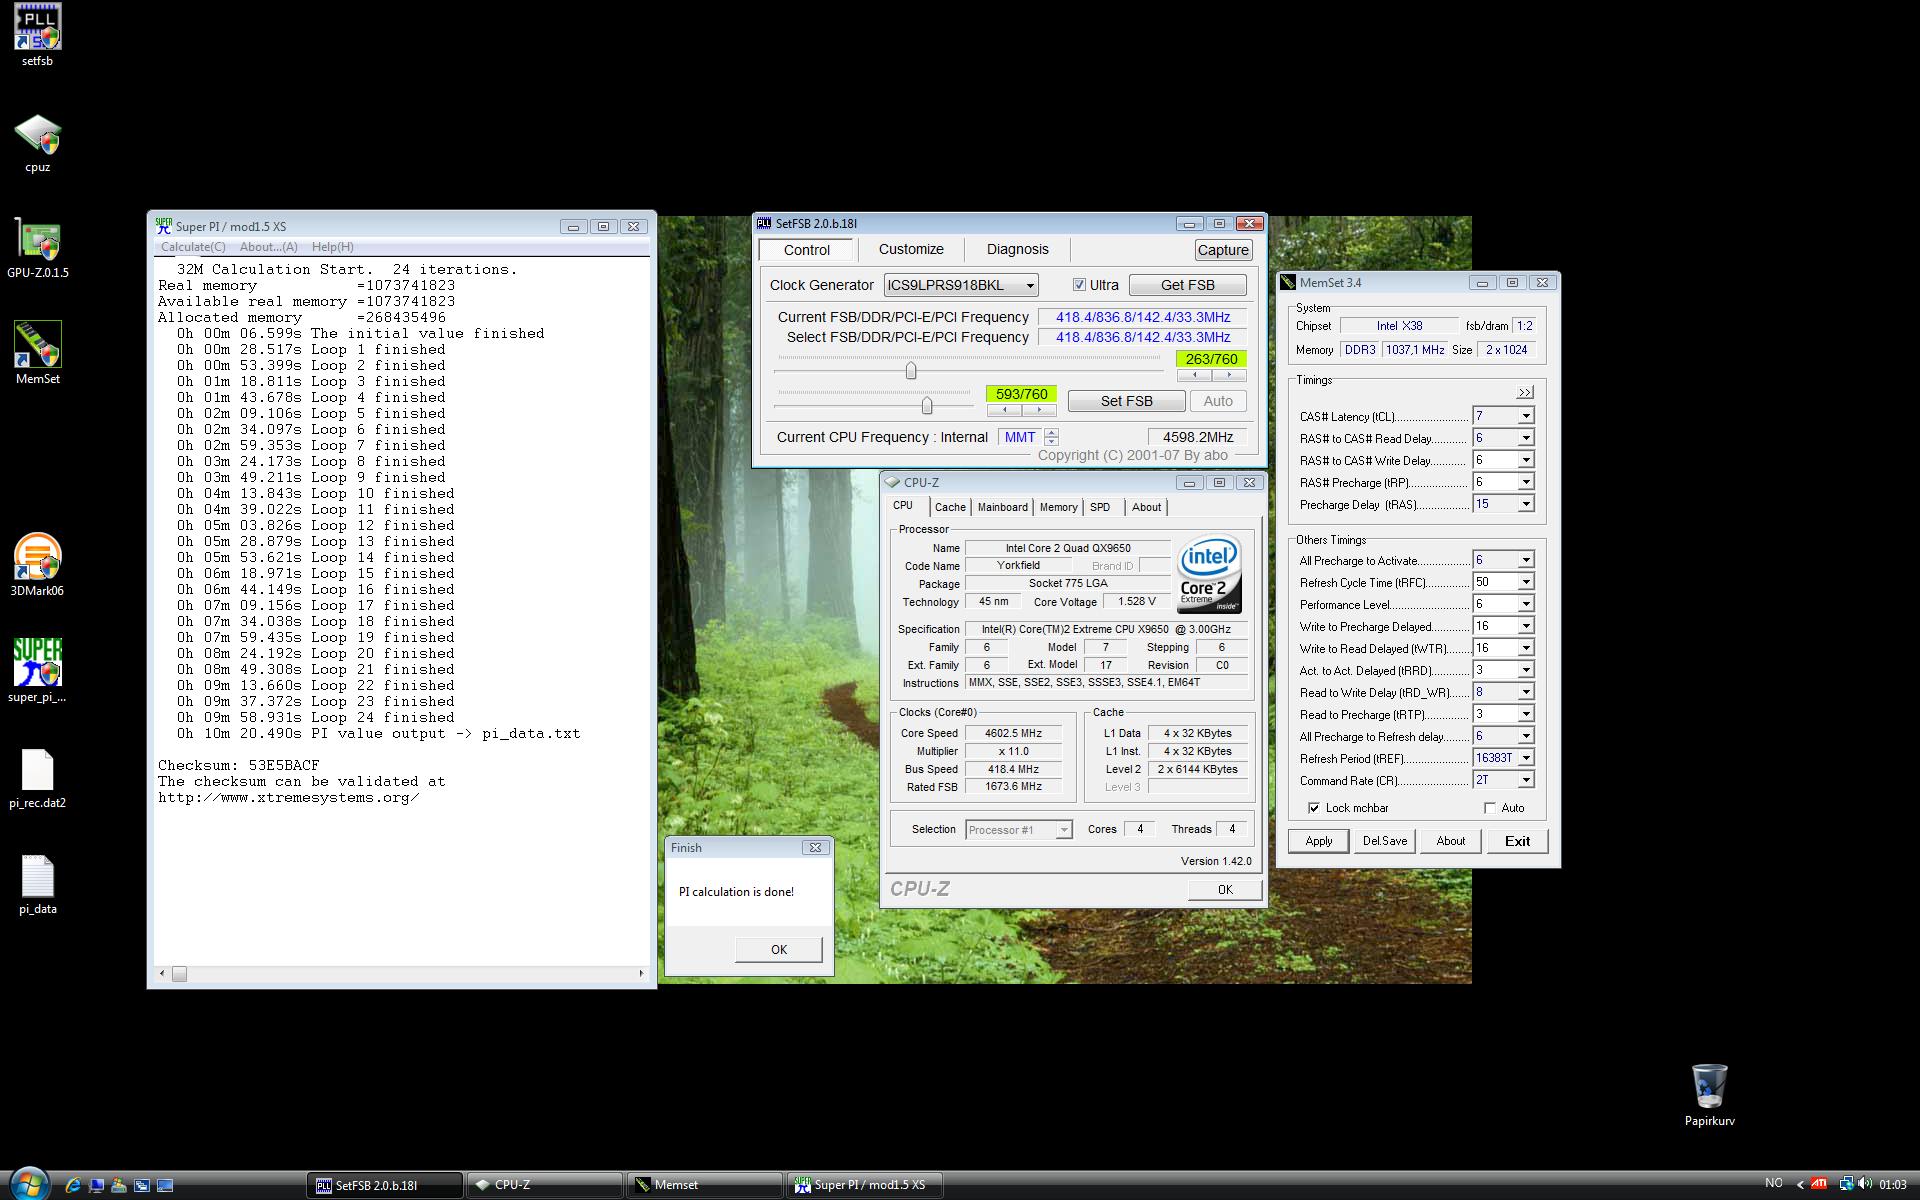Switch to CPU-Z taskbar button
Viewport: 1920px width, 1200px height.
[x=544, y=1185]
